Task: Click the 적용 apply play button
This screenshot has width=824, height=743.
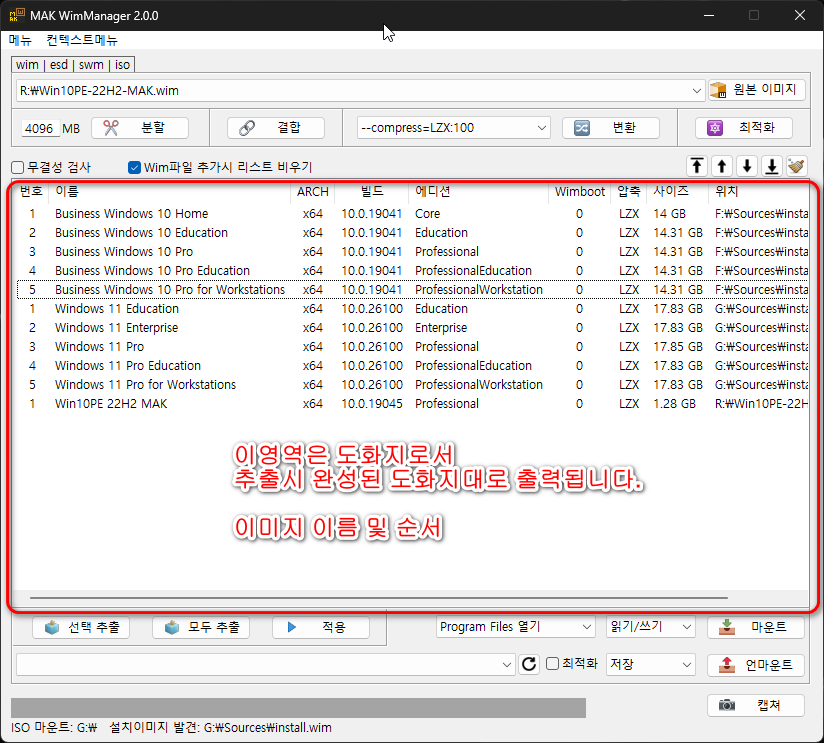Action: (321, 627)
